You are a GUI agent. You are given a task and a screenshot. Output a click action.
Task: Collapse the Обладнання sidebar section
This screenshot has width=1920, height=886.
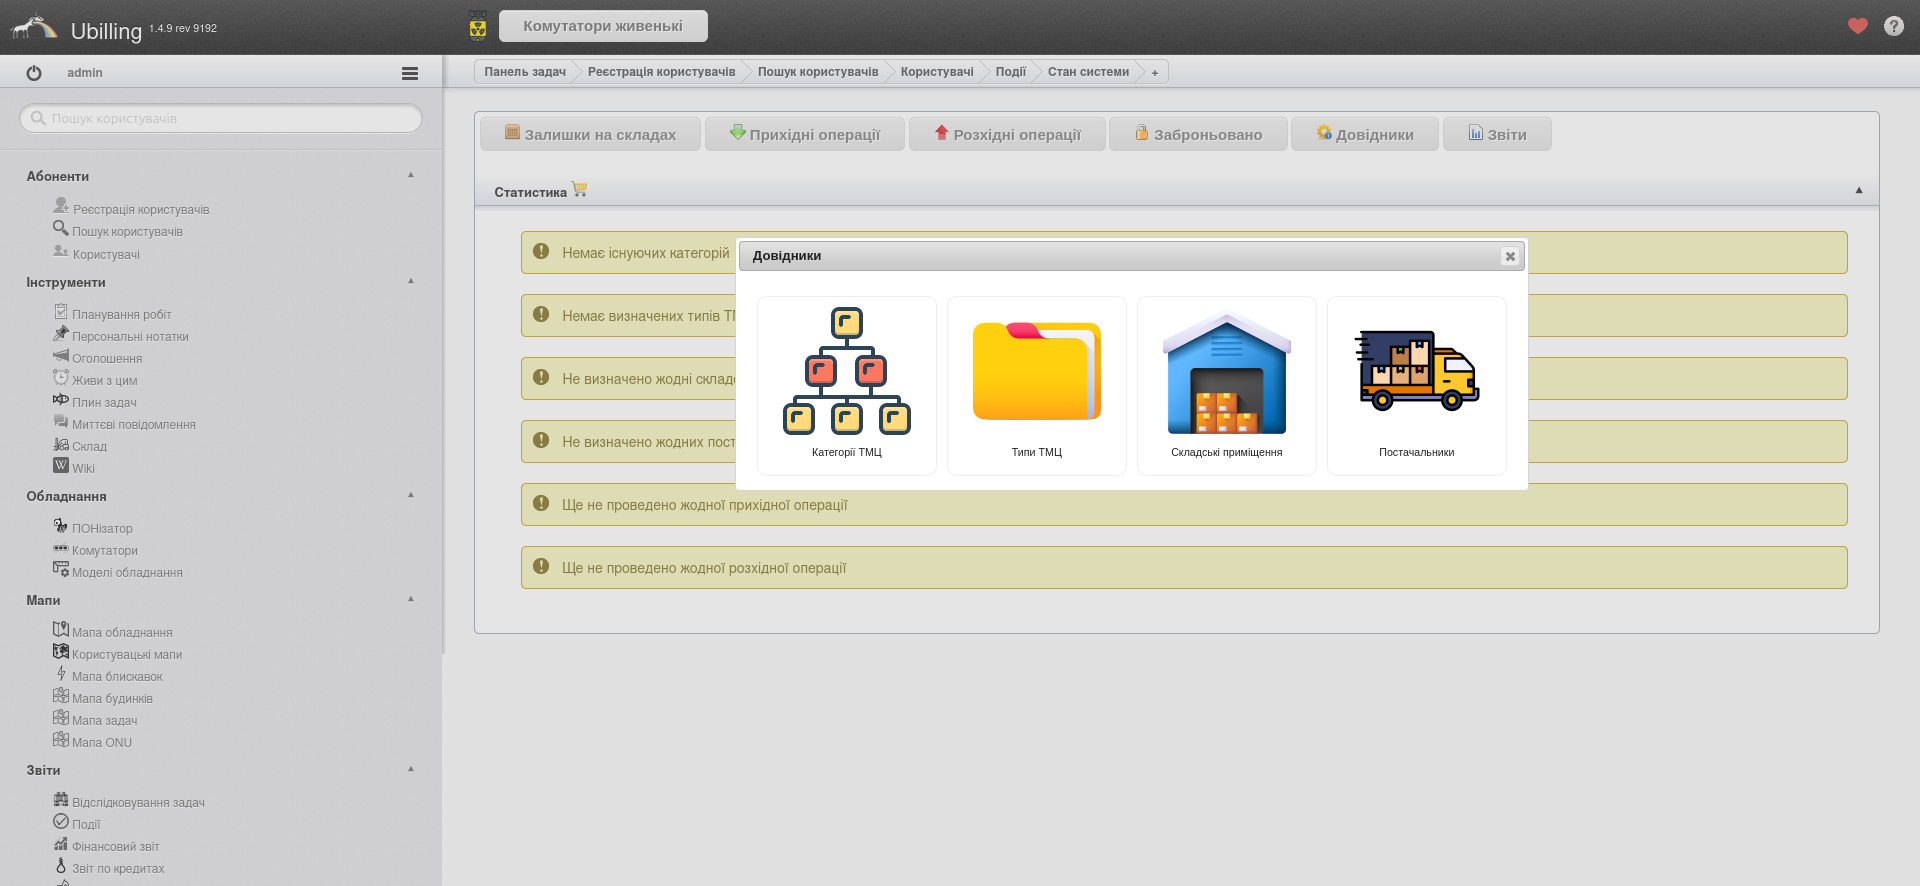pyautogui.click(x=410, y=495)
